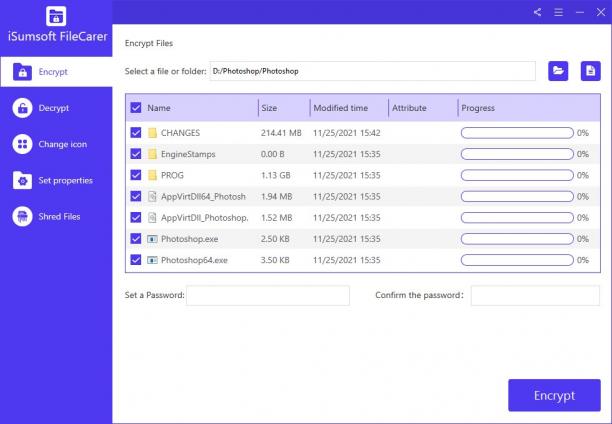Click the iSumsoft FileCarer logo icon
Screen dimensions: 612x424
click(56, 16)
